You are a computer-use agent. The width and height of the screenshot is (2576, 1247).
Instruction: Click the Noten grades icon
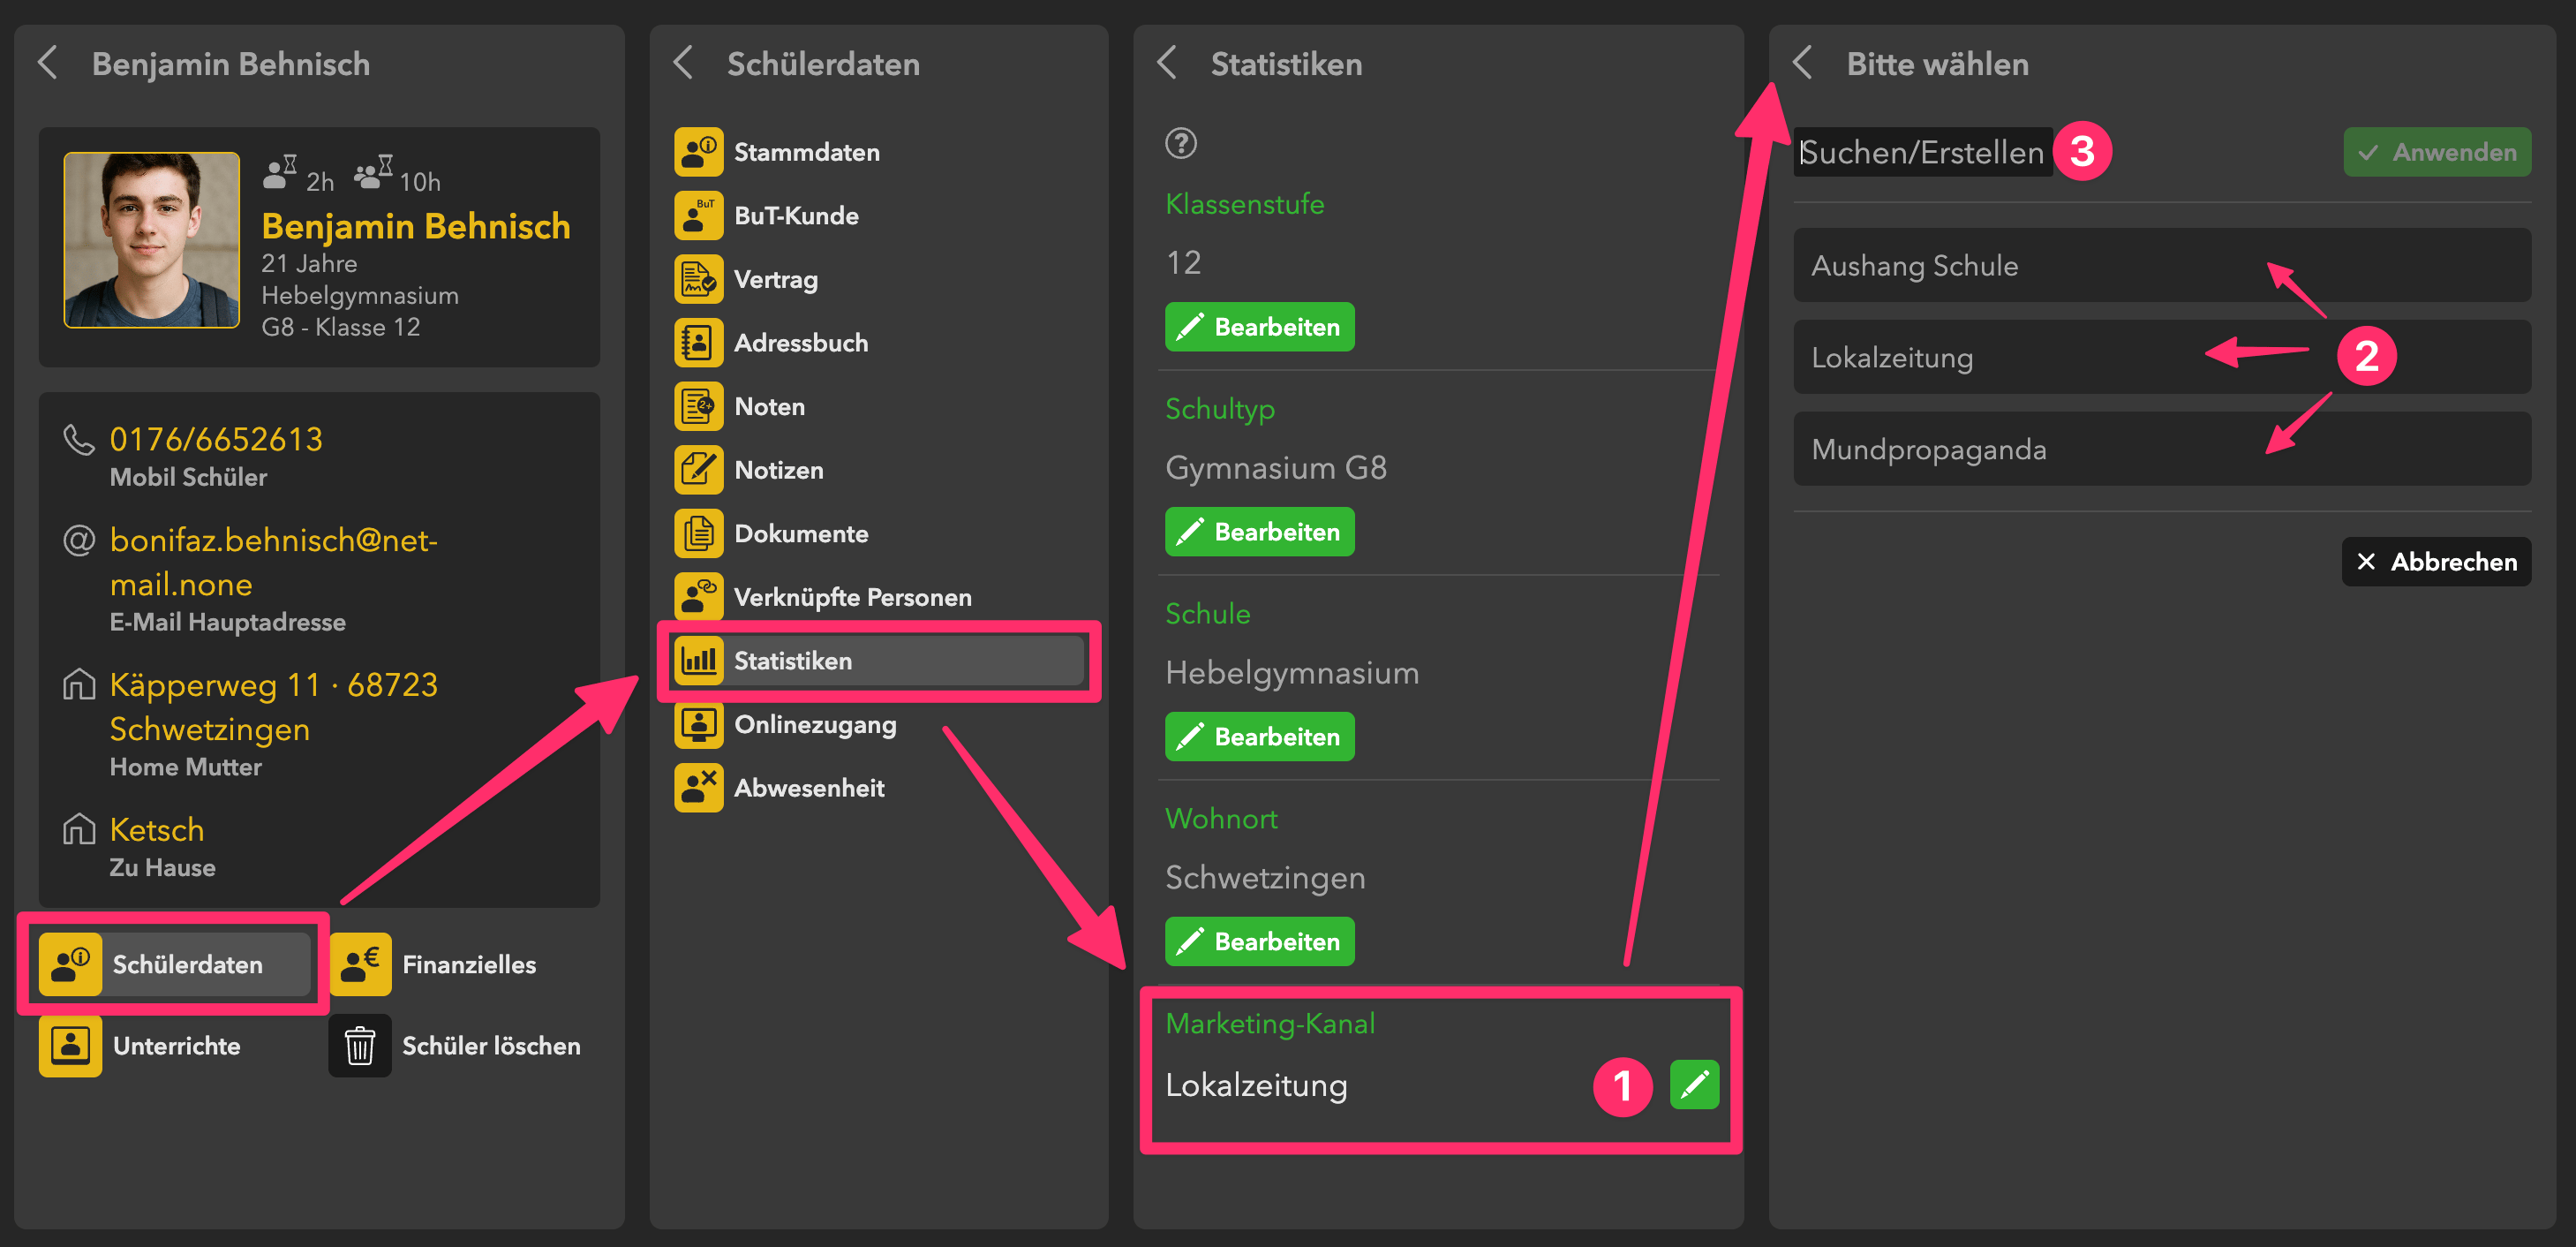pos(698,406)
